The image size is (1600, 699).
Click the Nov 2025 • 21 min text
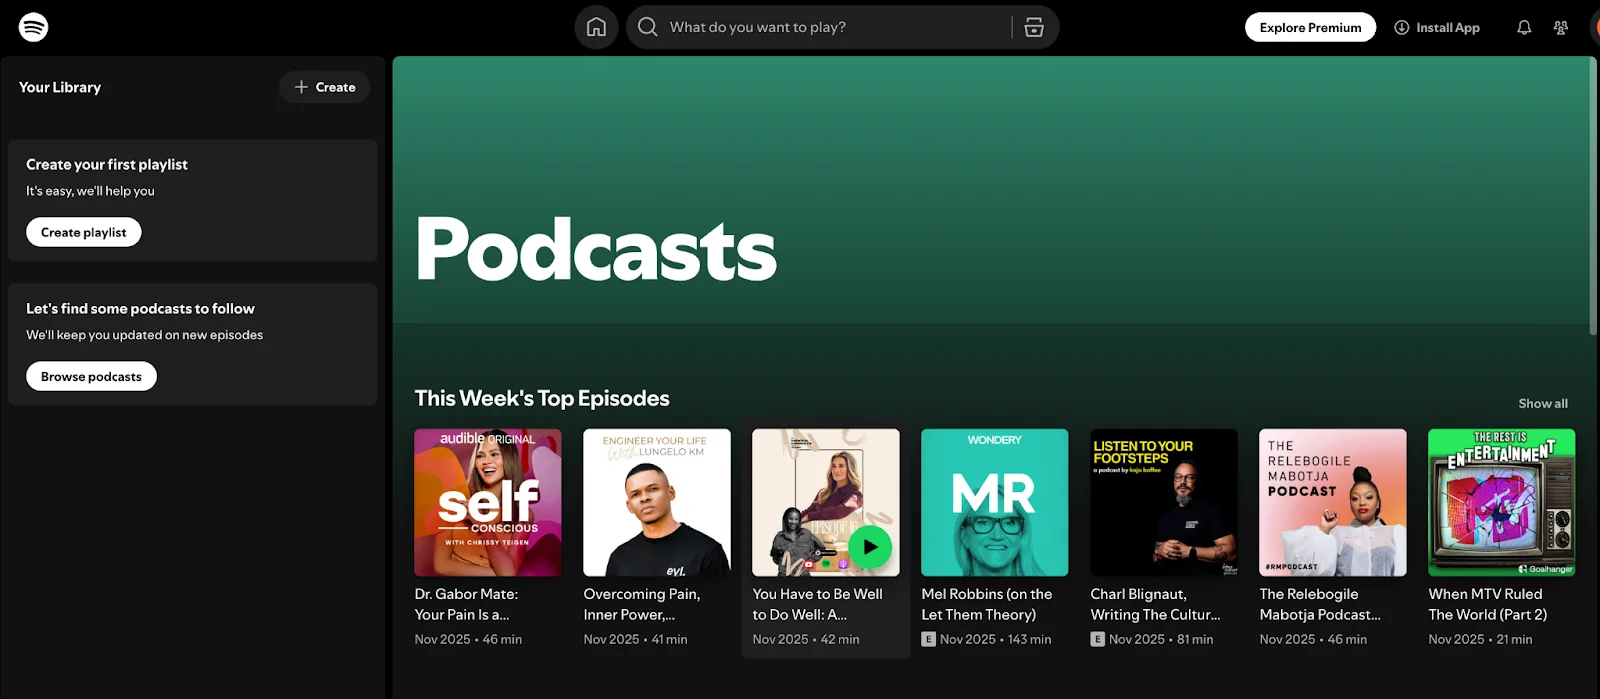tap(1480, 639)
